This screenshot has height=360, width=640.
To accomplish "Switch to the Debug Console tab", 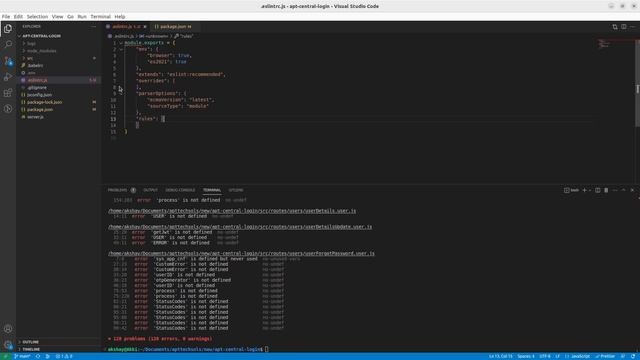I will [x=180, y=190].
